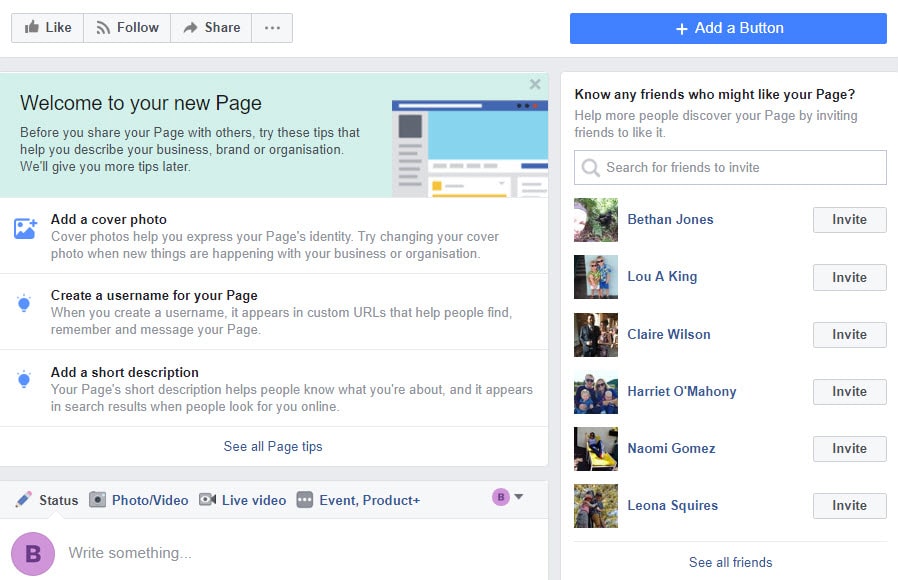Click the Search for friends to invite field
The width and height of the screenshot is (898, 580).
pyautogui.click(x=730, y=167)
